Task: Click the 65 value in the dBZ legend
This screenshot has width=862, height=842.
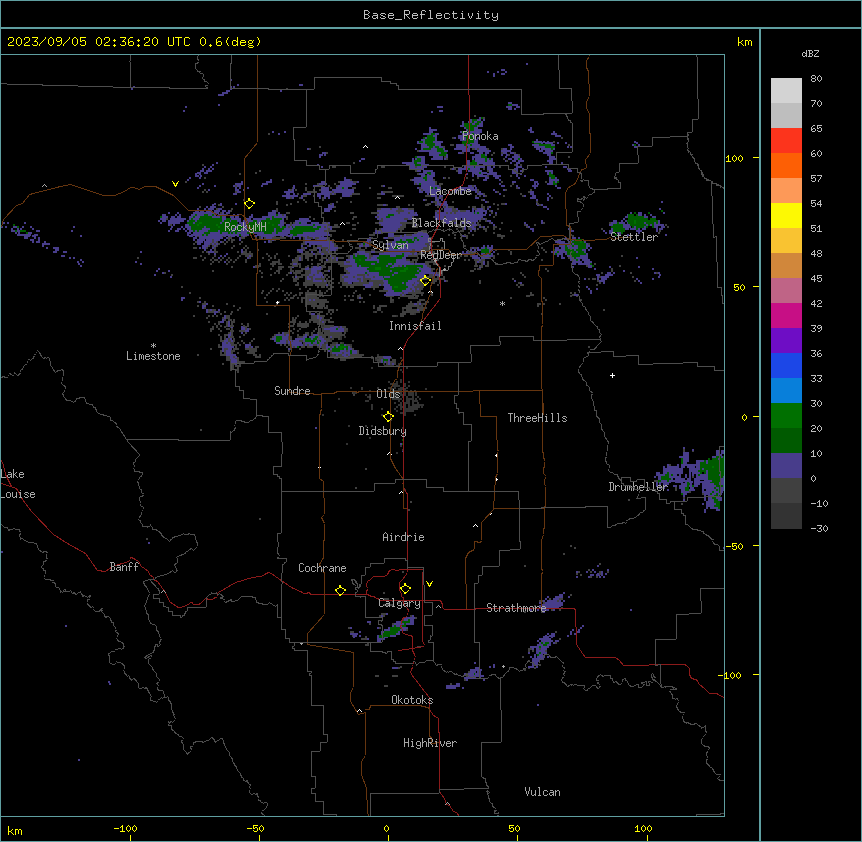Action: click(816, 129)
